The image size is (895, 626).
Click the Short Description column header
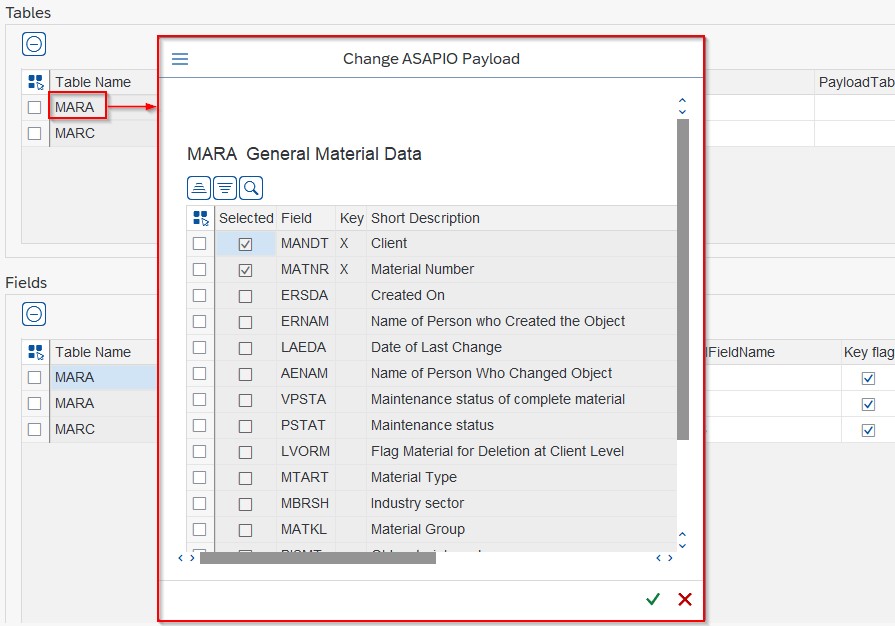point(425,218)
